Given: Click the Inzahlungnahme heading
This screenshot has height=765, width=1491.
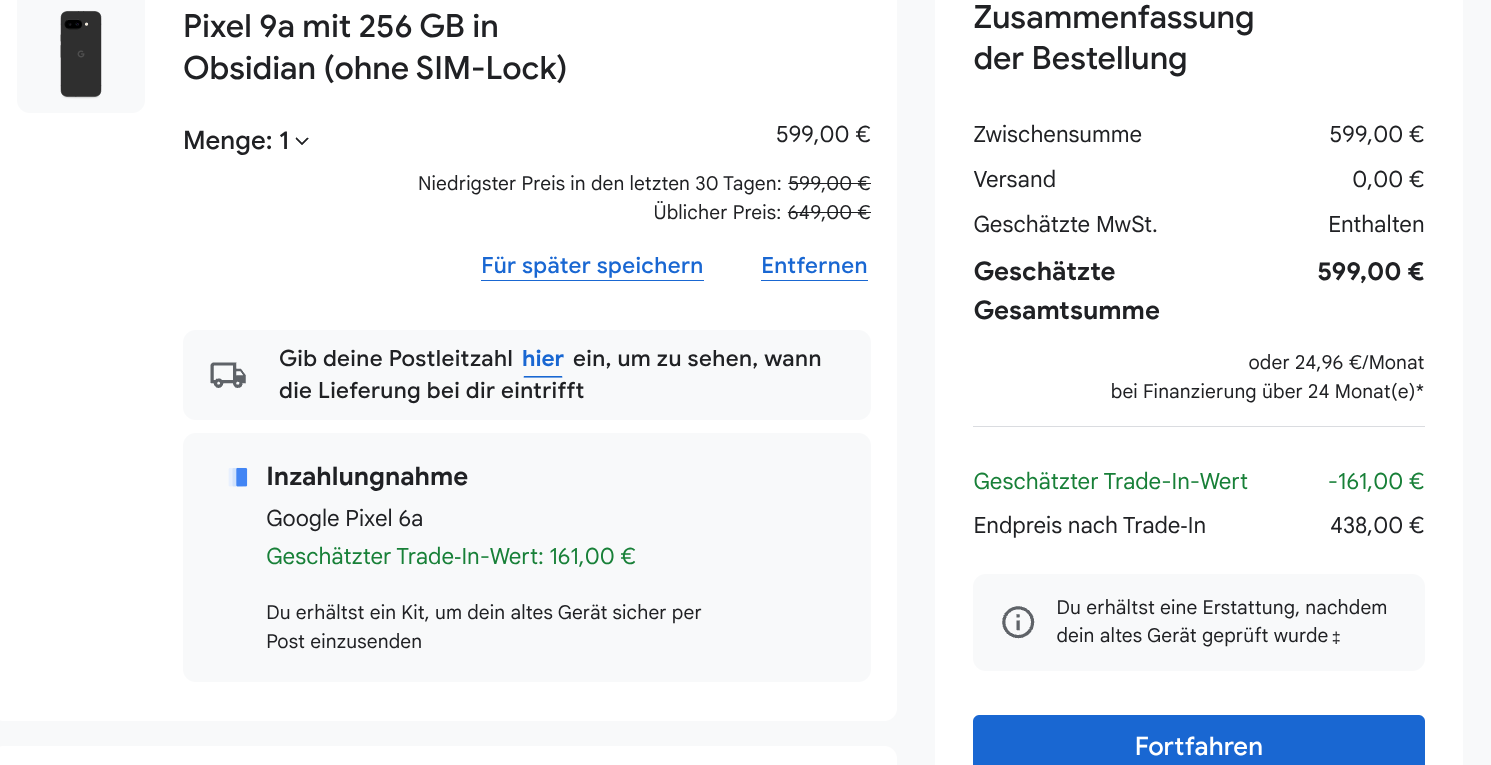Looking at the screenshot, I should 367,477.
